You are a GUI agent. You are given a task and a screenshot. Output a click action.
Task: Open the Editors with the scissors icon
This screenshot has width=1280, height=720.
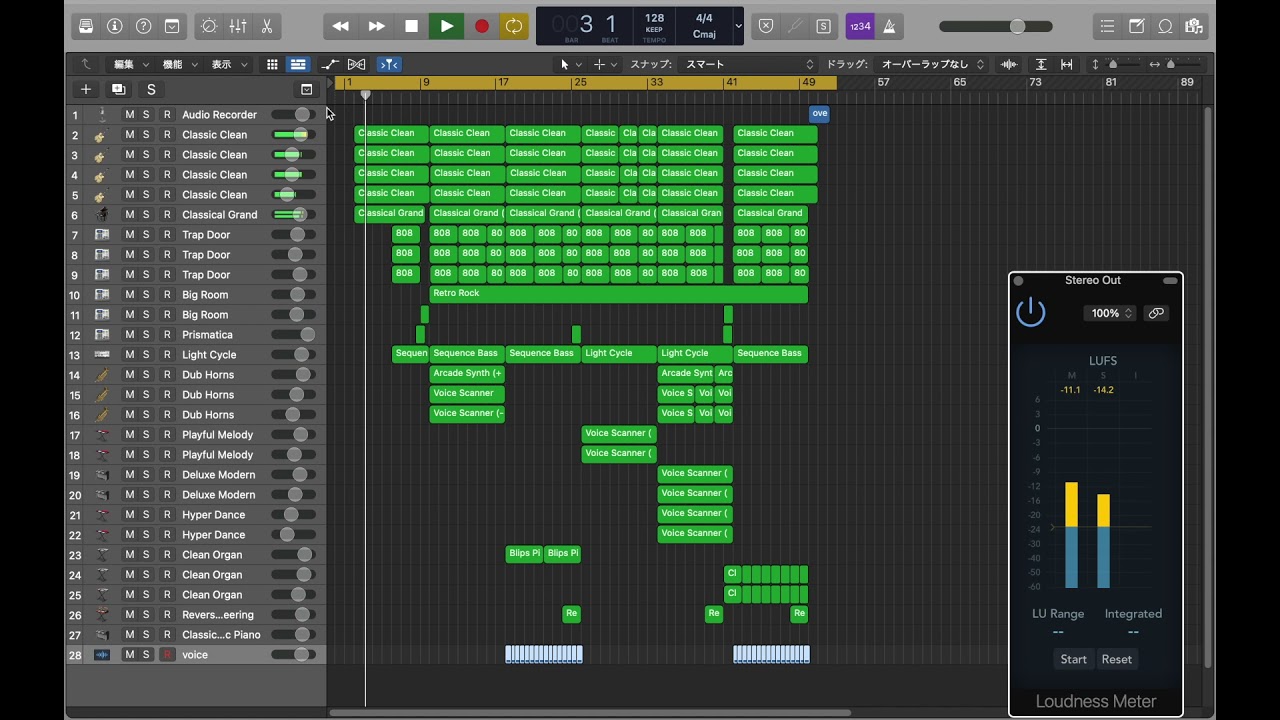(x=266, y=26)
